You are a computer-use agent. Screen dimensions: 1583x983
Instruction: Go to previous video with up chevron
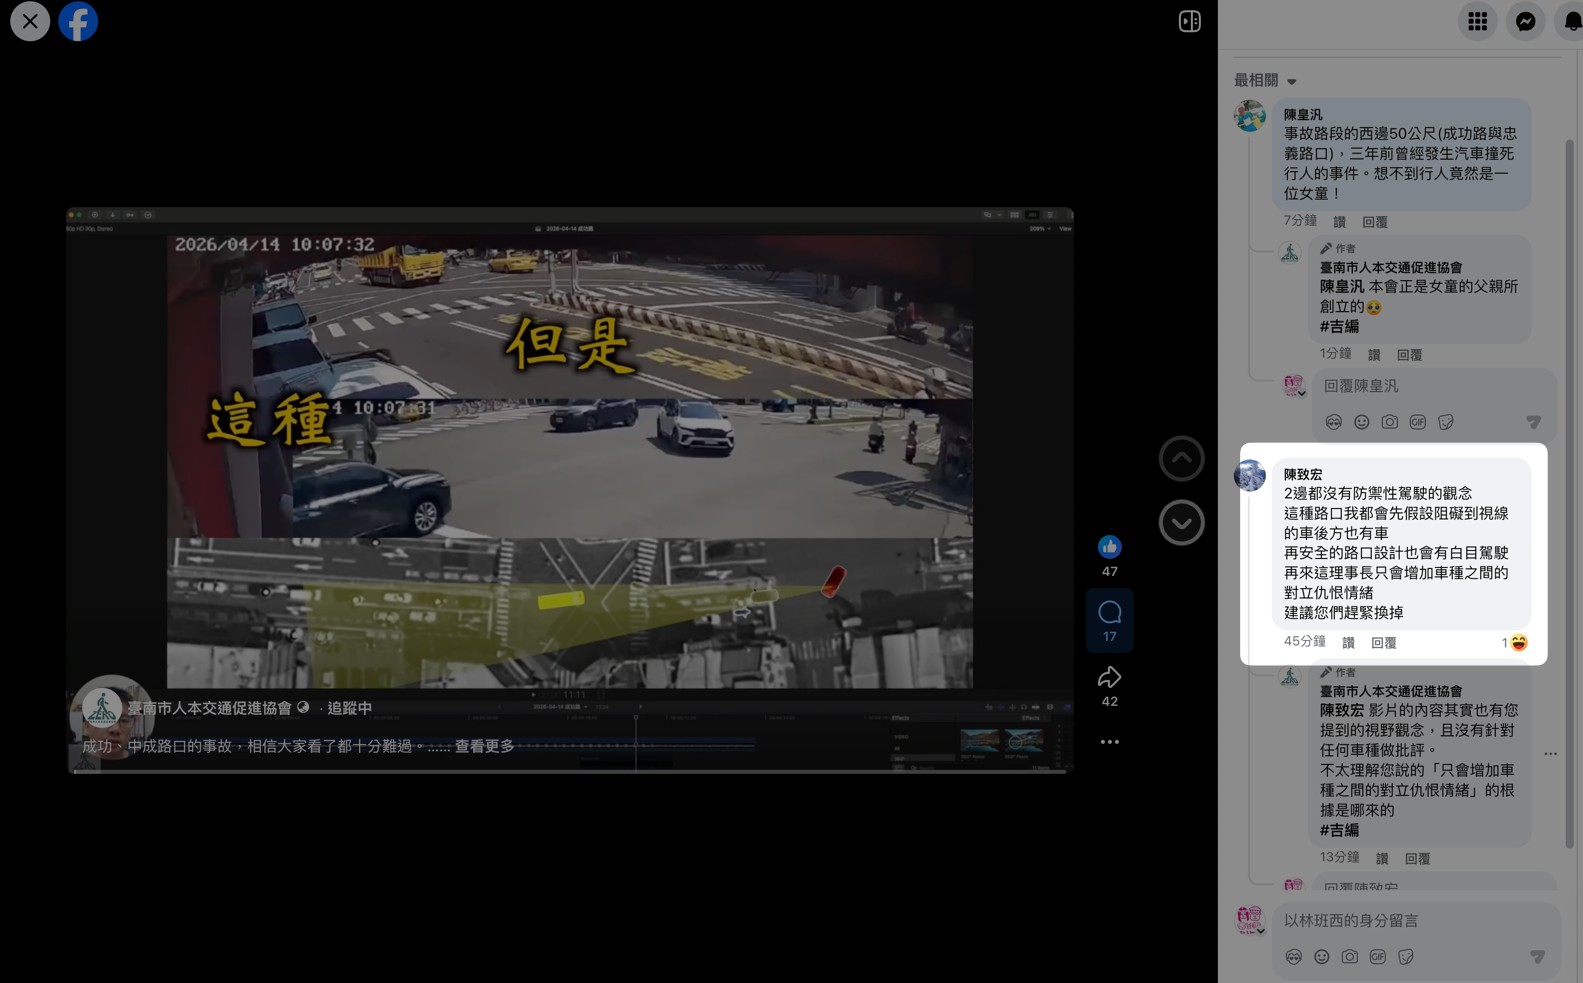click(1181, 459)
